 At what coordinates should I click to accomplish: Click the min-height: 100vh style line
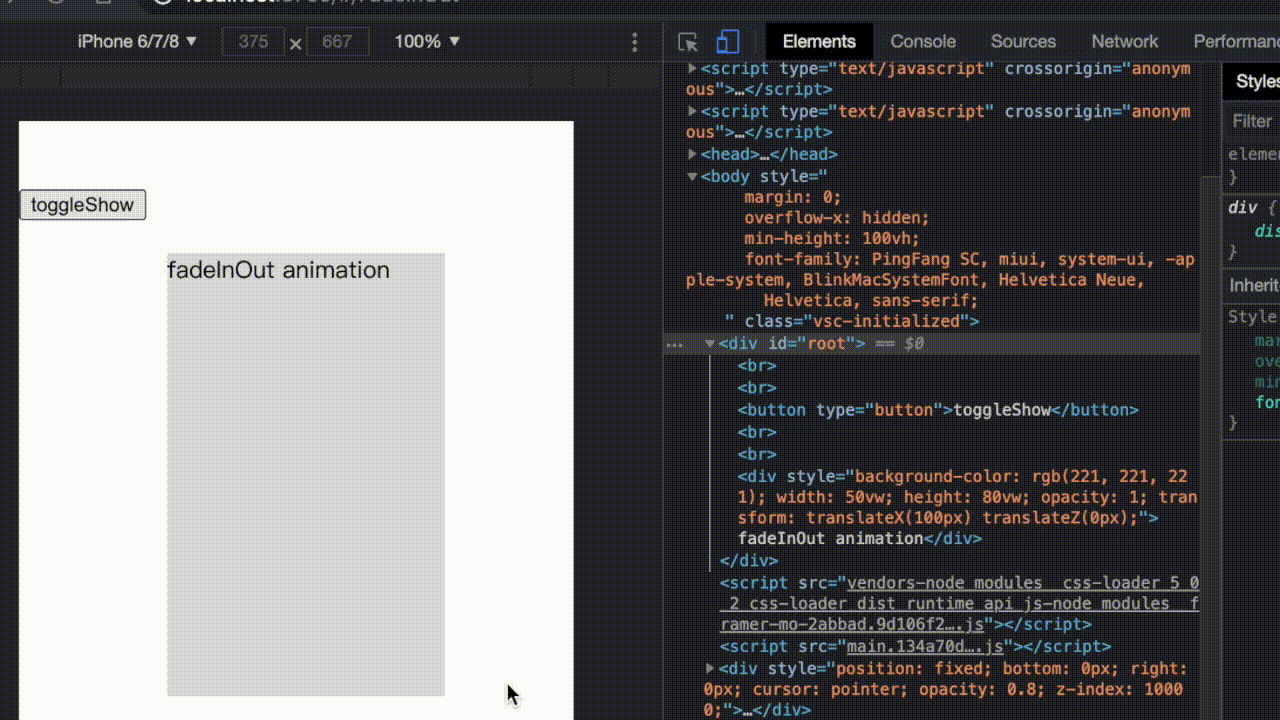(x=831, y=239)
